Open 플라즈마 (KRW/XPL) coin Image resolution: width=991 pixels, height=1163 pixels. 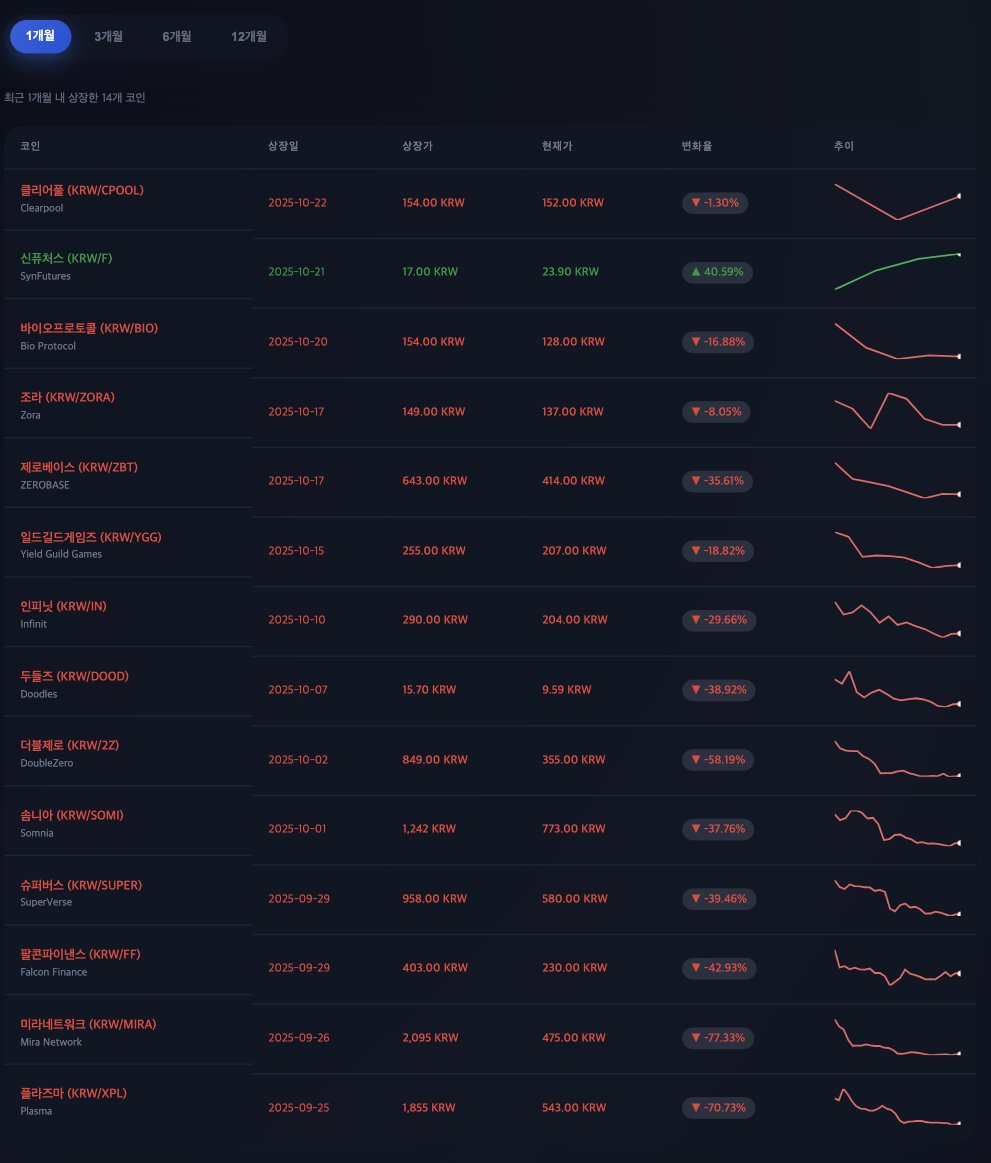(x=73, y=1093)
